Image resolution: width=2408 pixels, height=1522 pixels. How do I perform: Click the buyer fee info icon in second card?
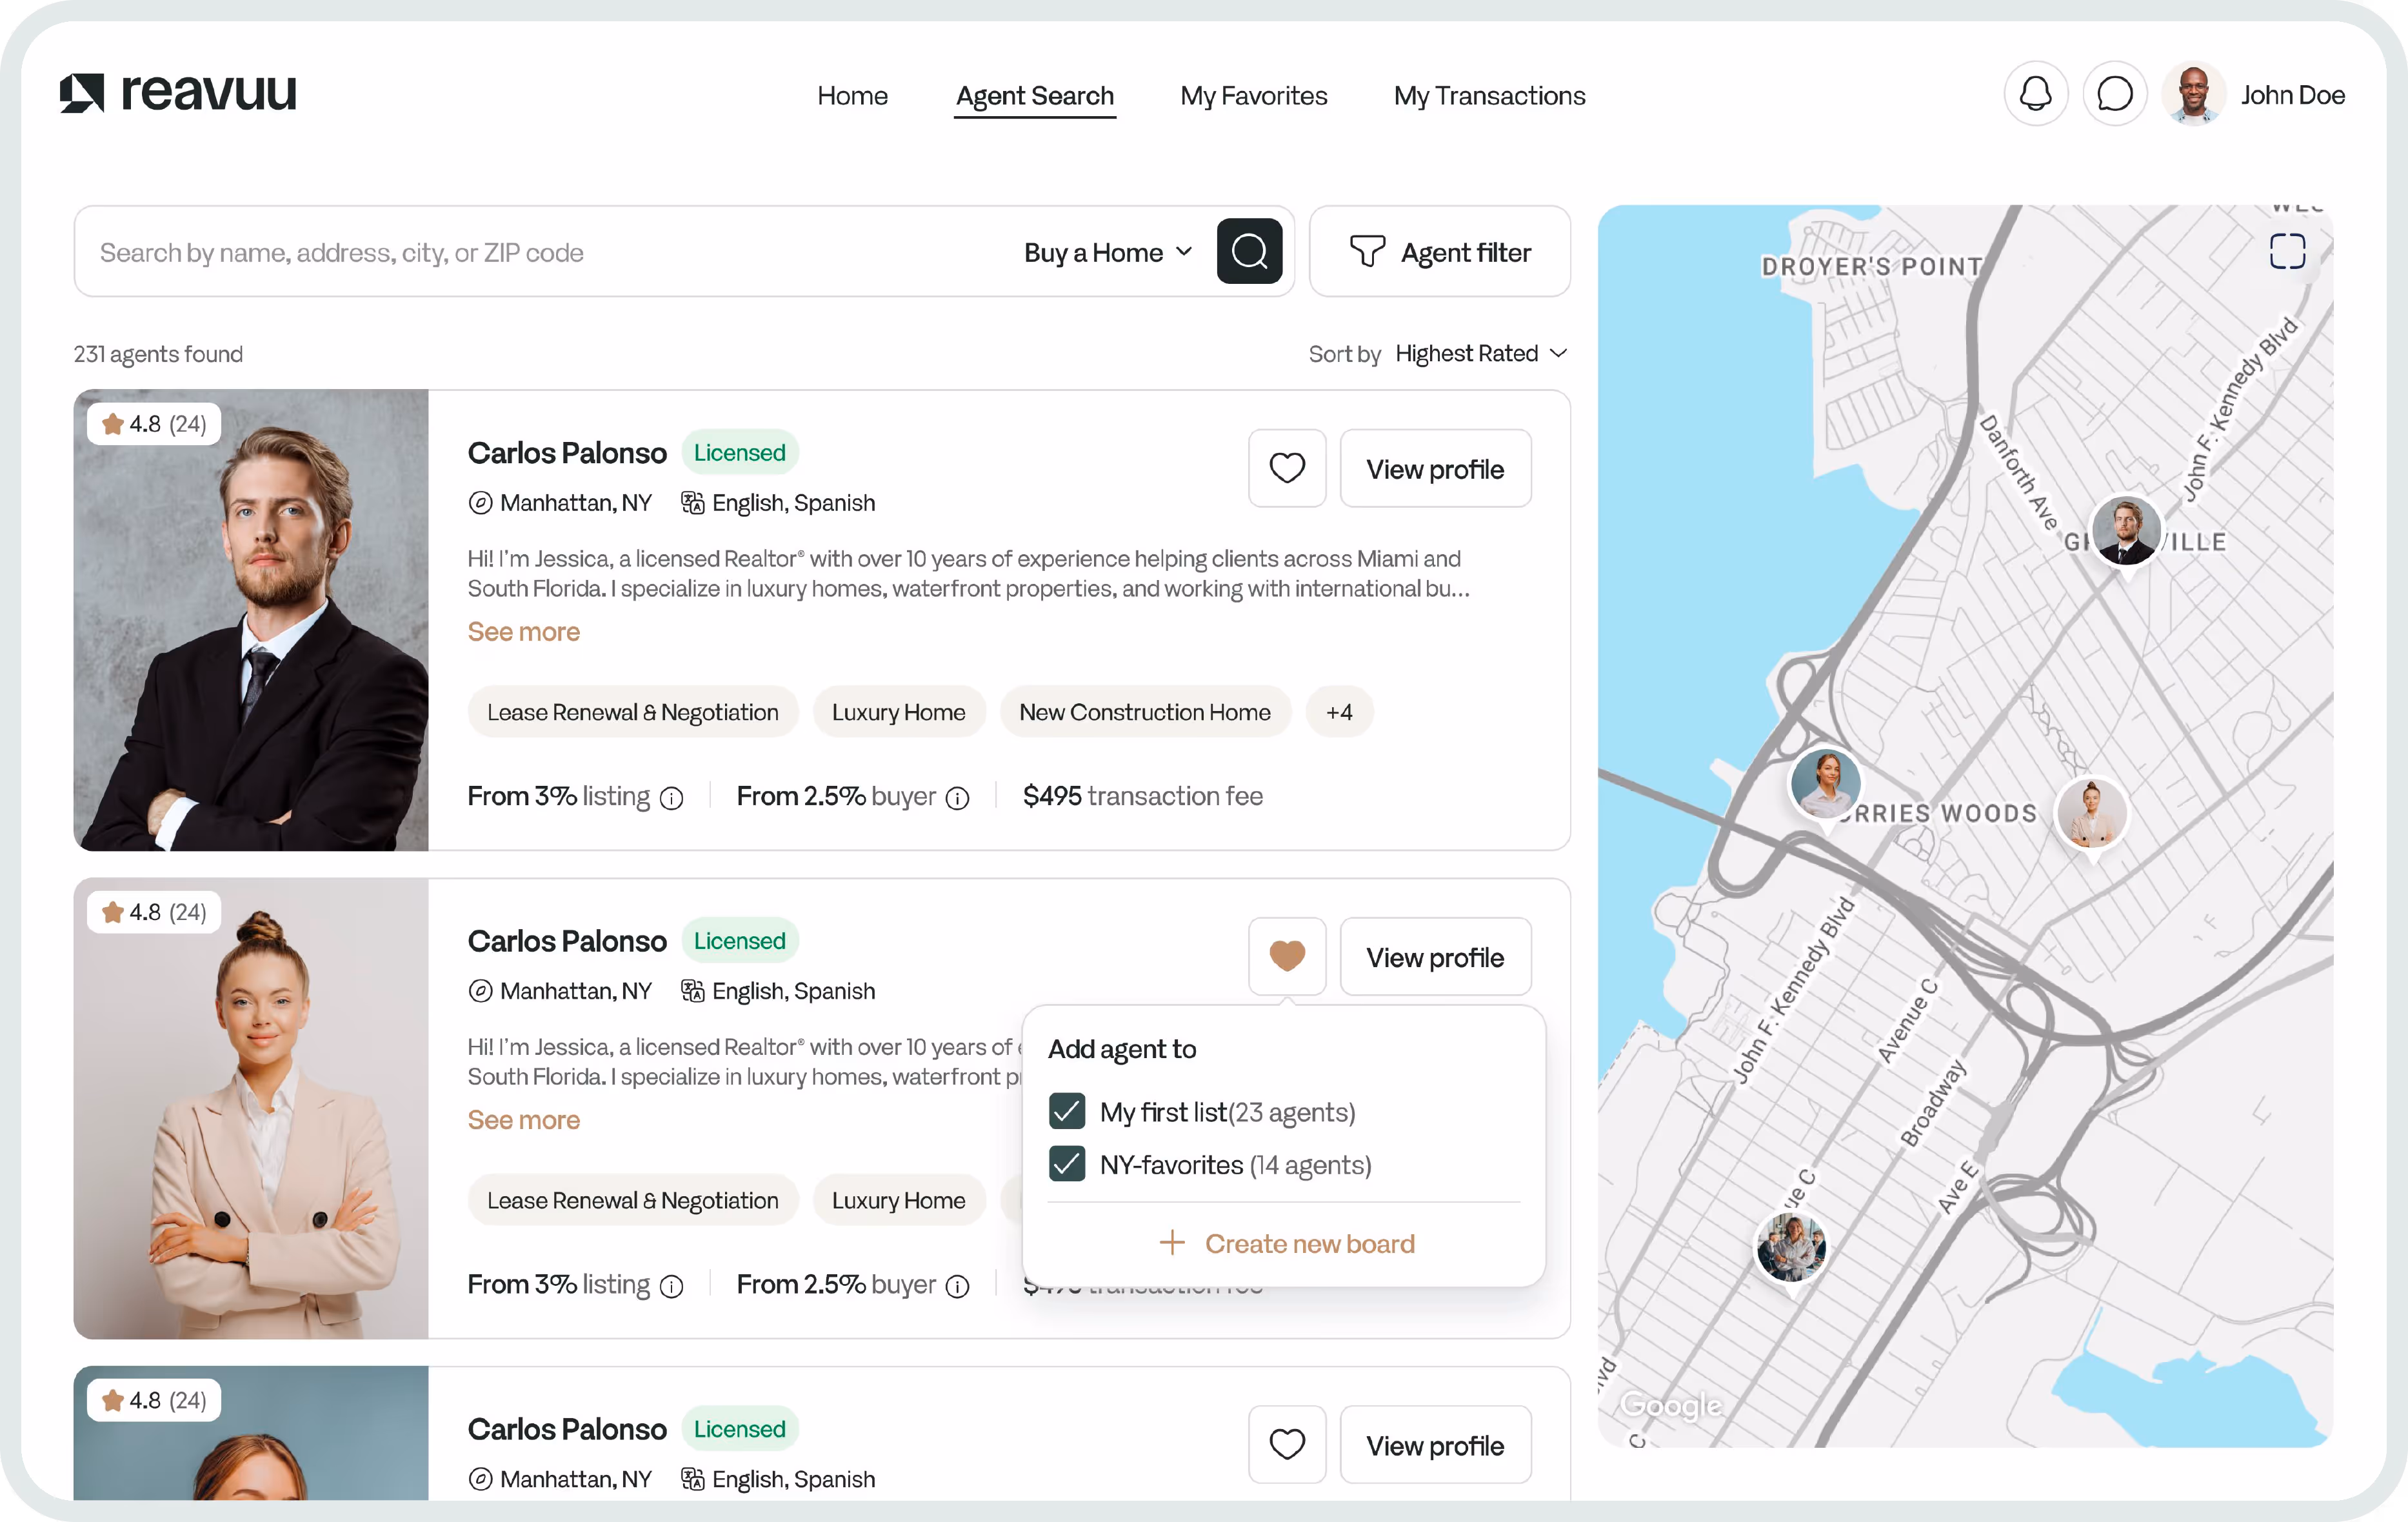pyautogui.click(x=957, y=1286)
